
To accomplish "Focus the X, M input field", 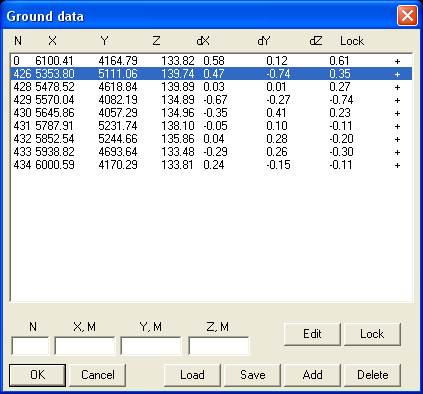I will click(x=85, y=346).
